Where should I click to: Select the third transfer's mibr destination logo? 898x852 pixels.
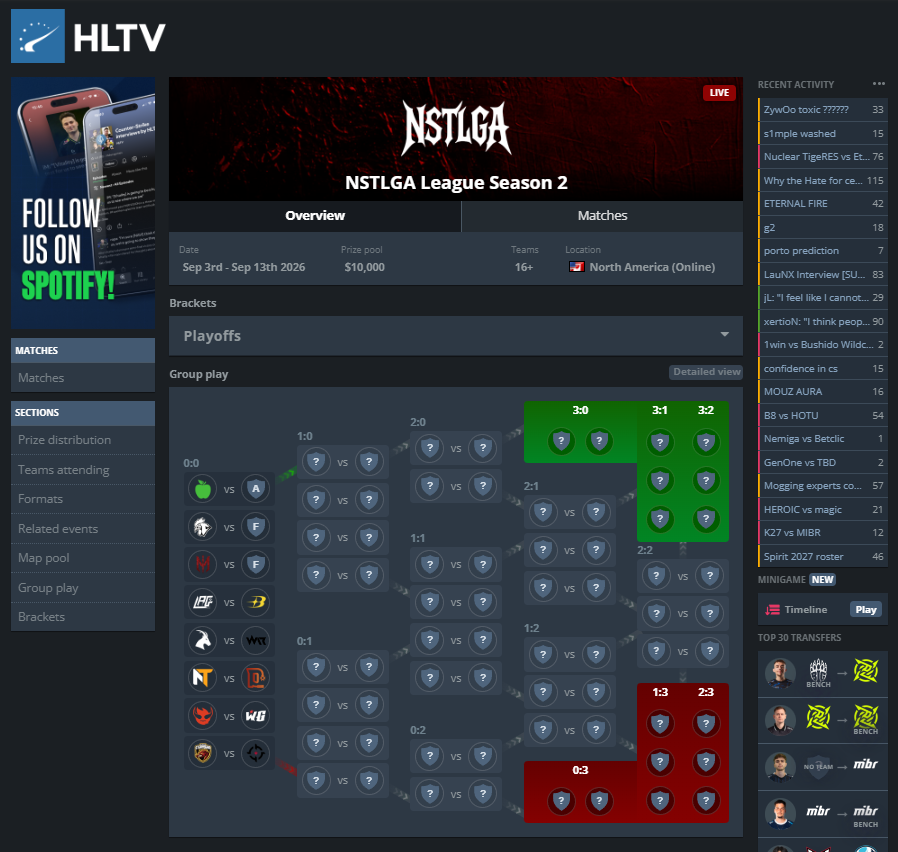tap(865, 764)
